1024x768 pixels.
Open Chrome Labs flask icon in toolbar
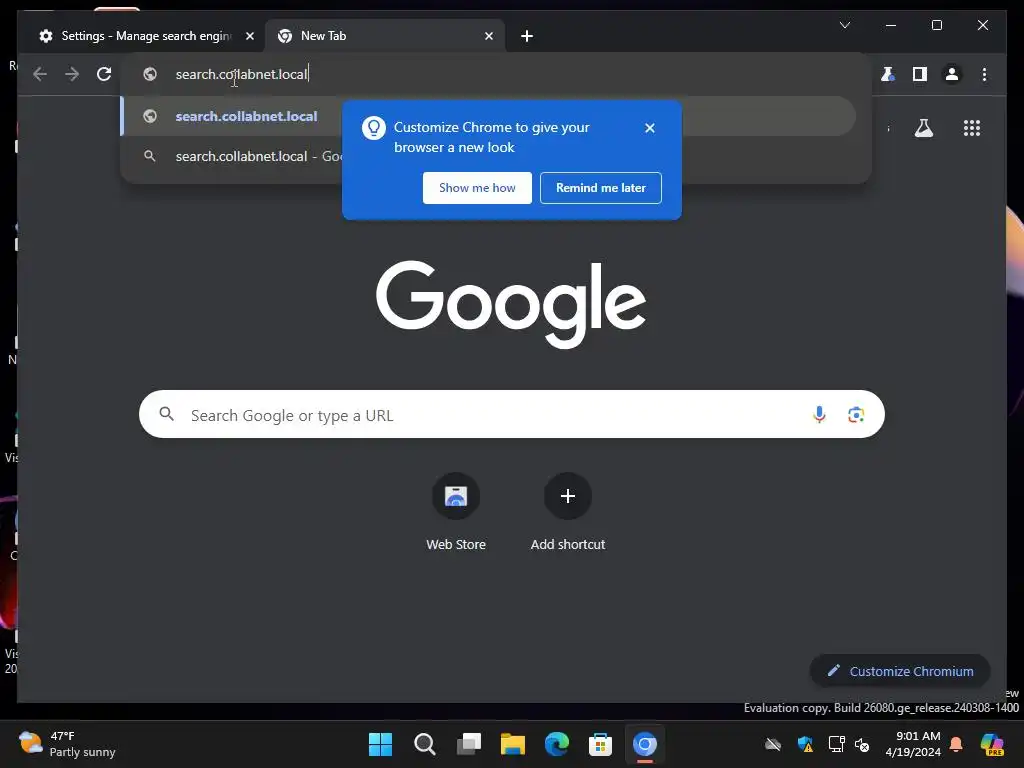(887, 74)
